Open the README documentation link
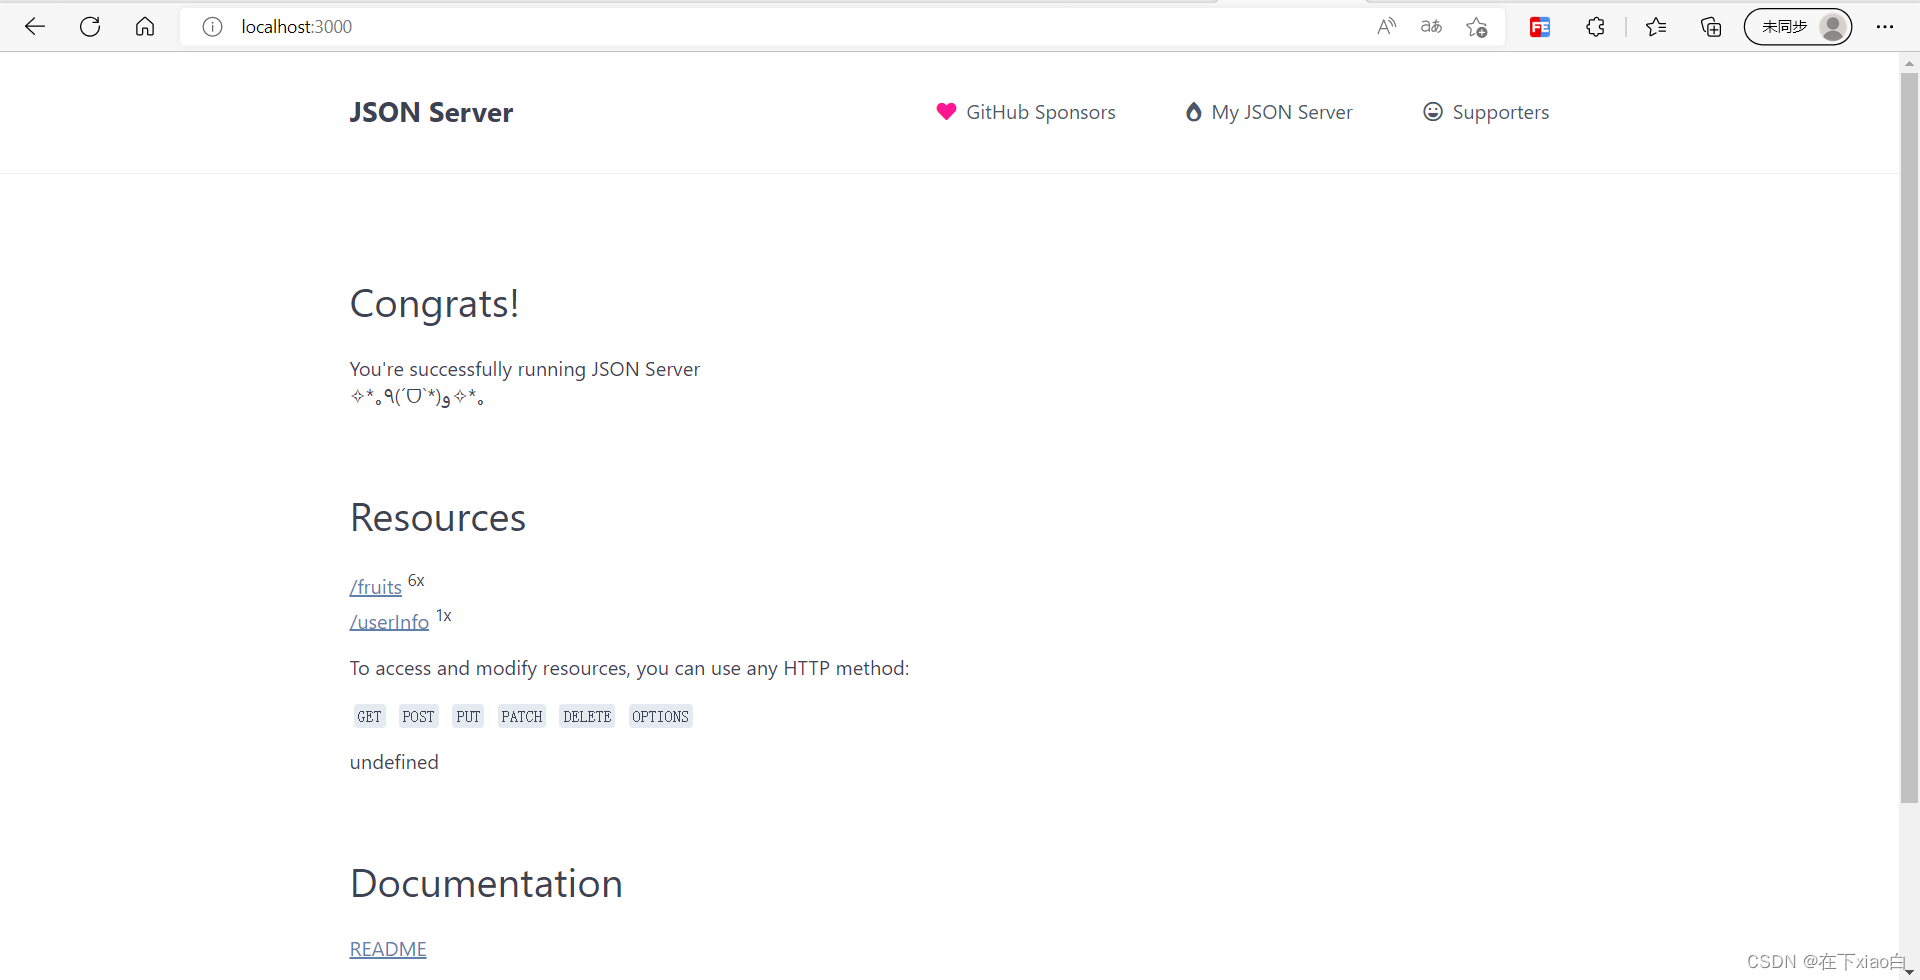 click(x=388, y=948)
